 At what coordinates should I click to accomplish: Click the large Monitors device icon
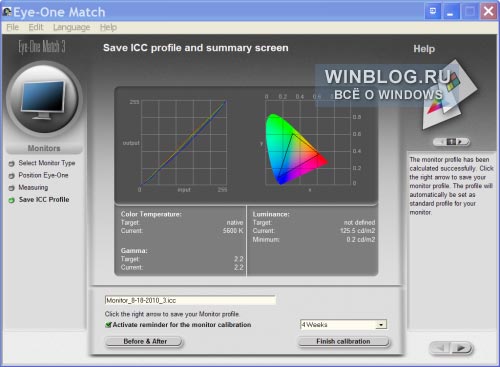(44, 100)
